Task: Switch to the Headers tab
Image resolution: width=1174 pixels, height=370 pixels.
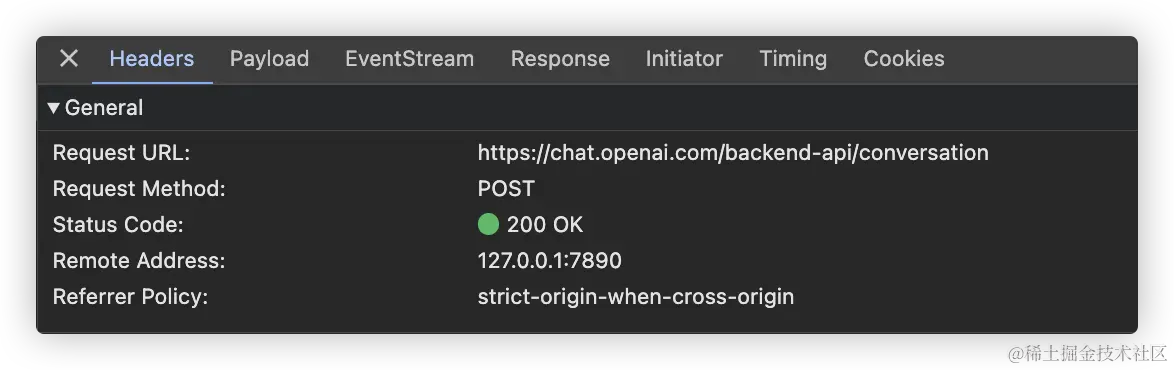Action: 152,58
